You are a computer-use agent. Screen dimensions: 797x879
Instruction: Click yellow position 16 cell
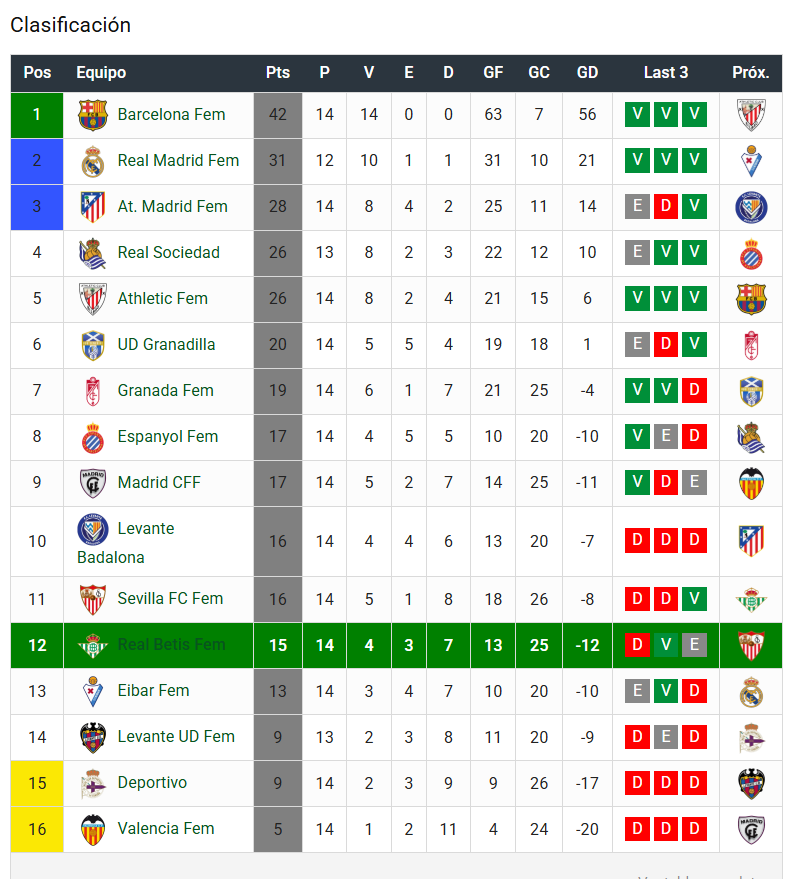point(37,830)
